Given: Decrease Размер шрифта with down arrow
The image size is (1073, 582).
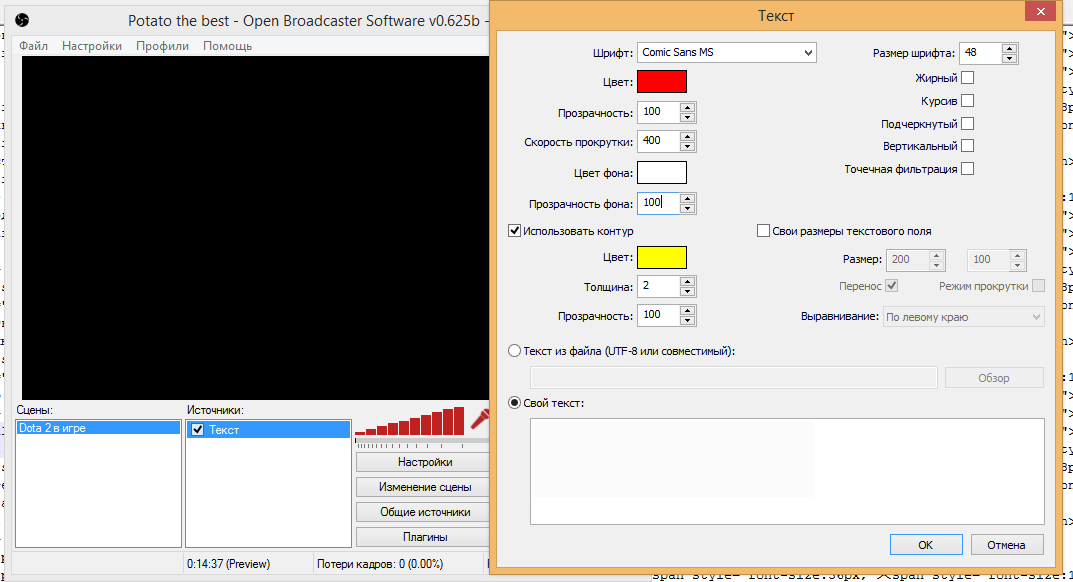Looking at the screenshot, I should click(1009, 58).
